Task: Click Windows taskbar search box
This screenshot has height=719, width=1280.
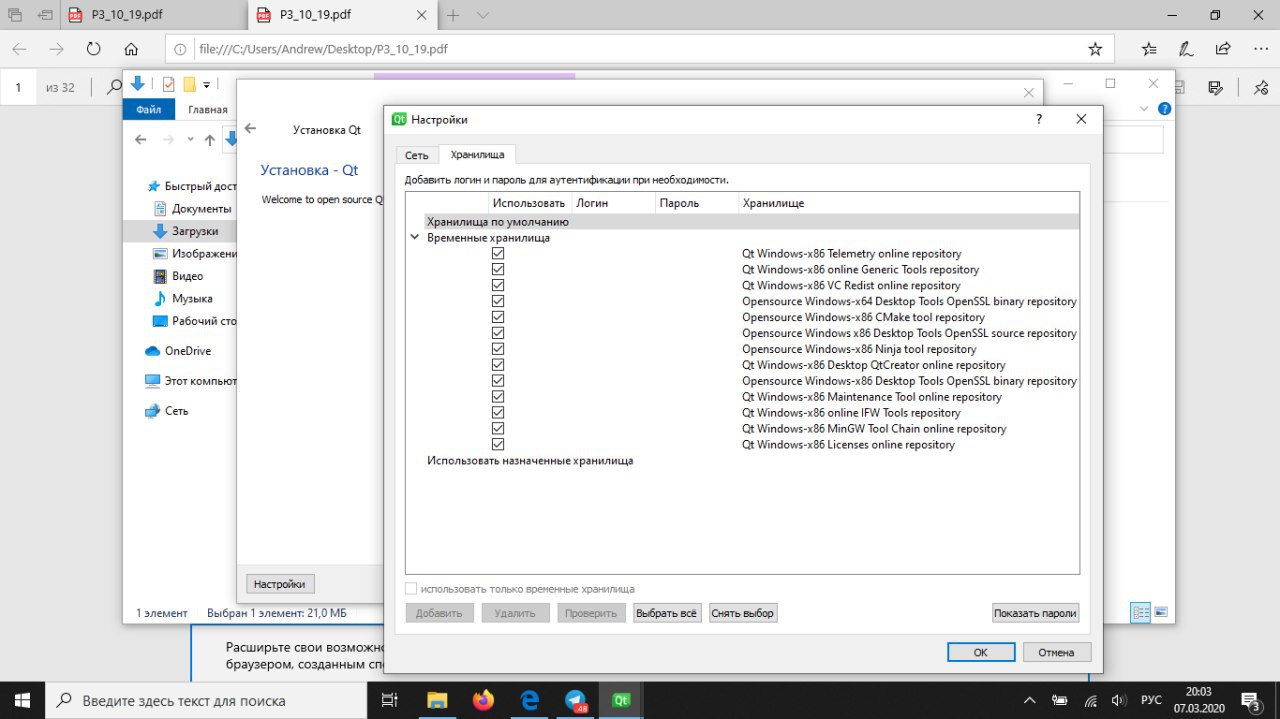Action: click(206, 700)
